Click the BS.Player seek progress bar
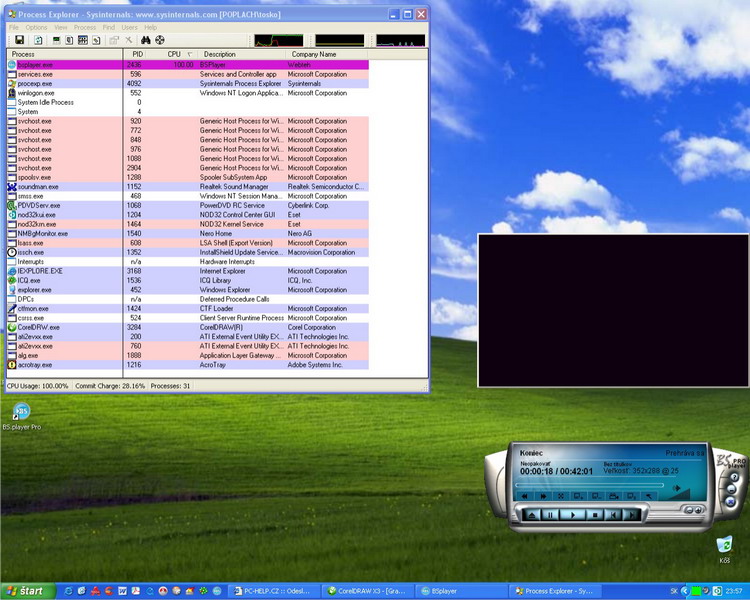The image size is (750, 600). click(x=590, y=482)
